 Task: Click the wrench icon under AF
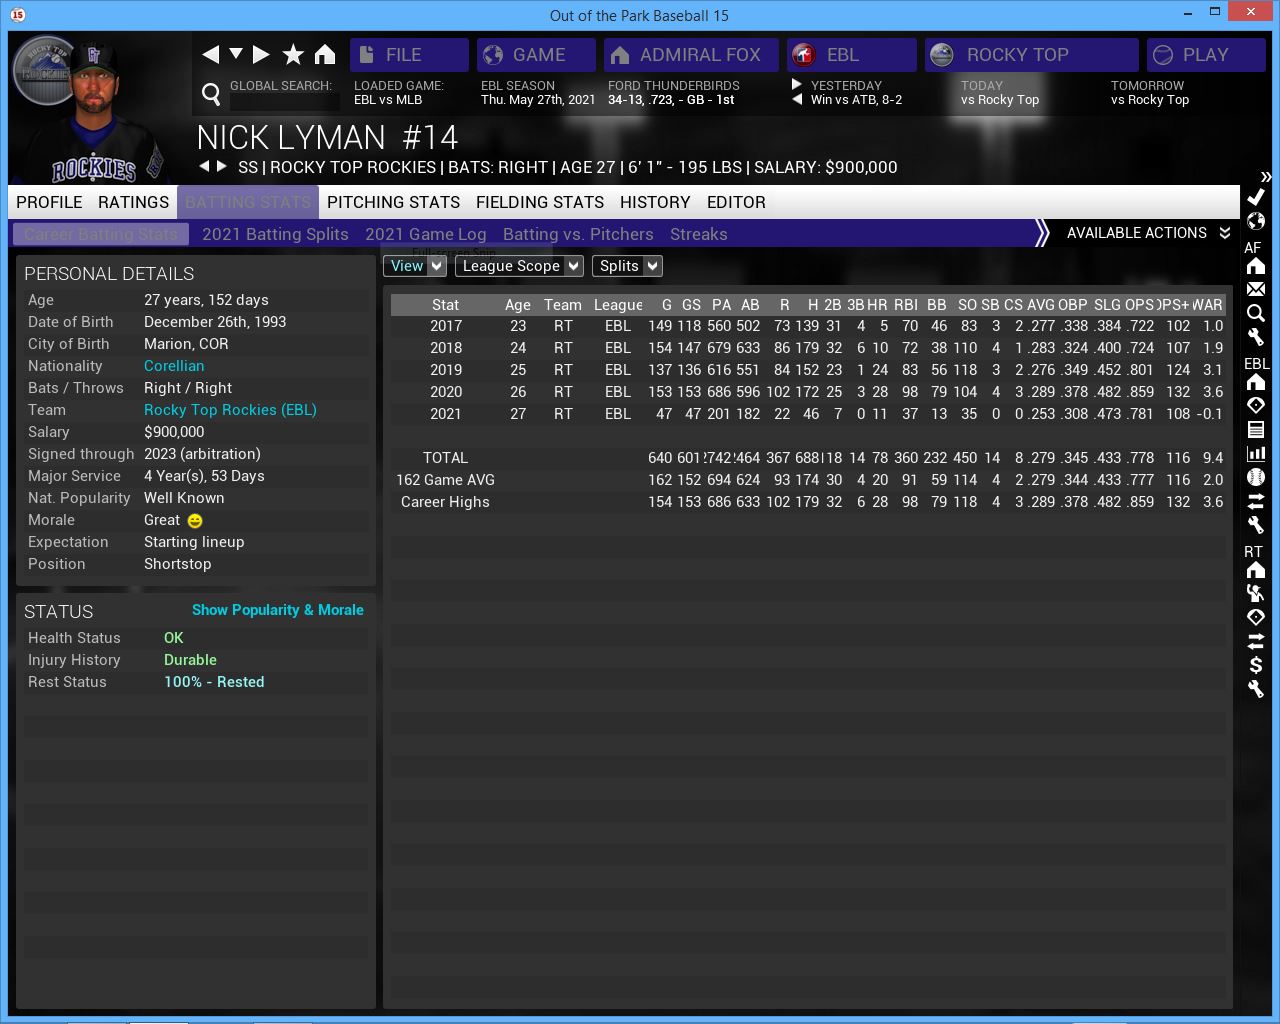[1256, 337]
